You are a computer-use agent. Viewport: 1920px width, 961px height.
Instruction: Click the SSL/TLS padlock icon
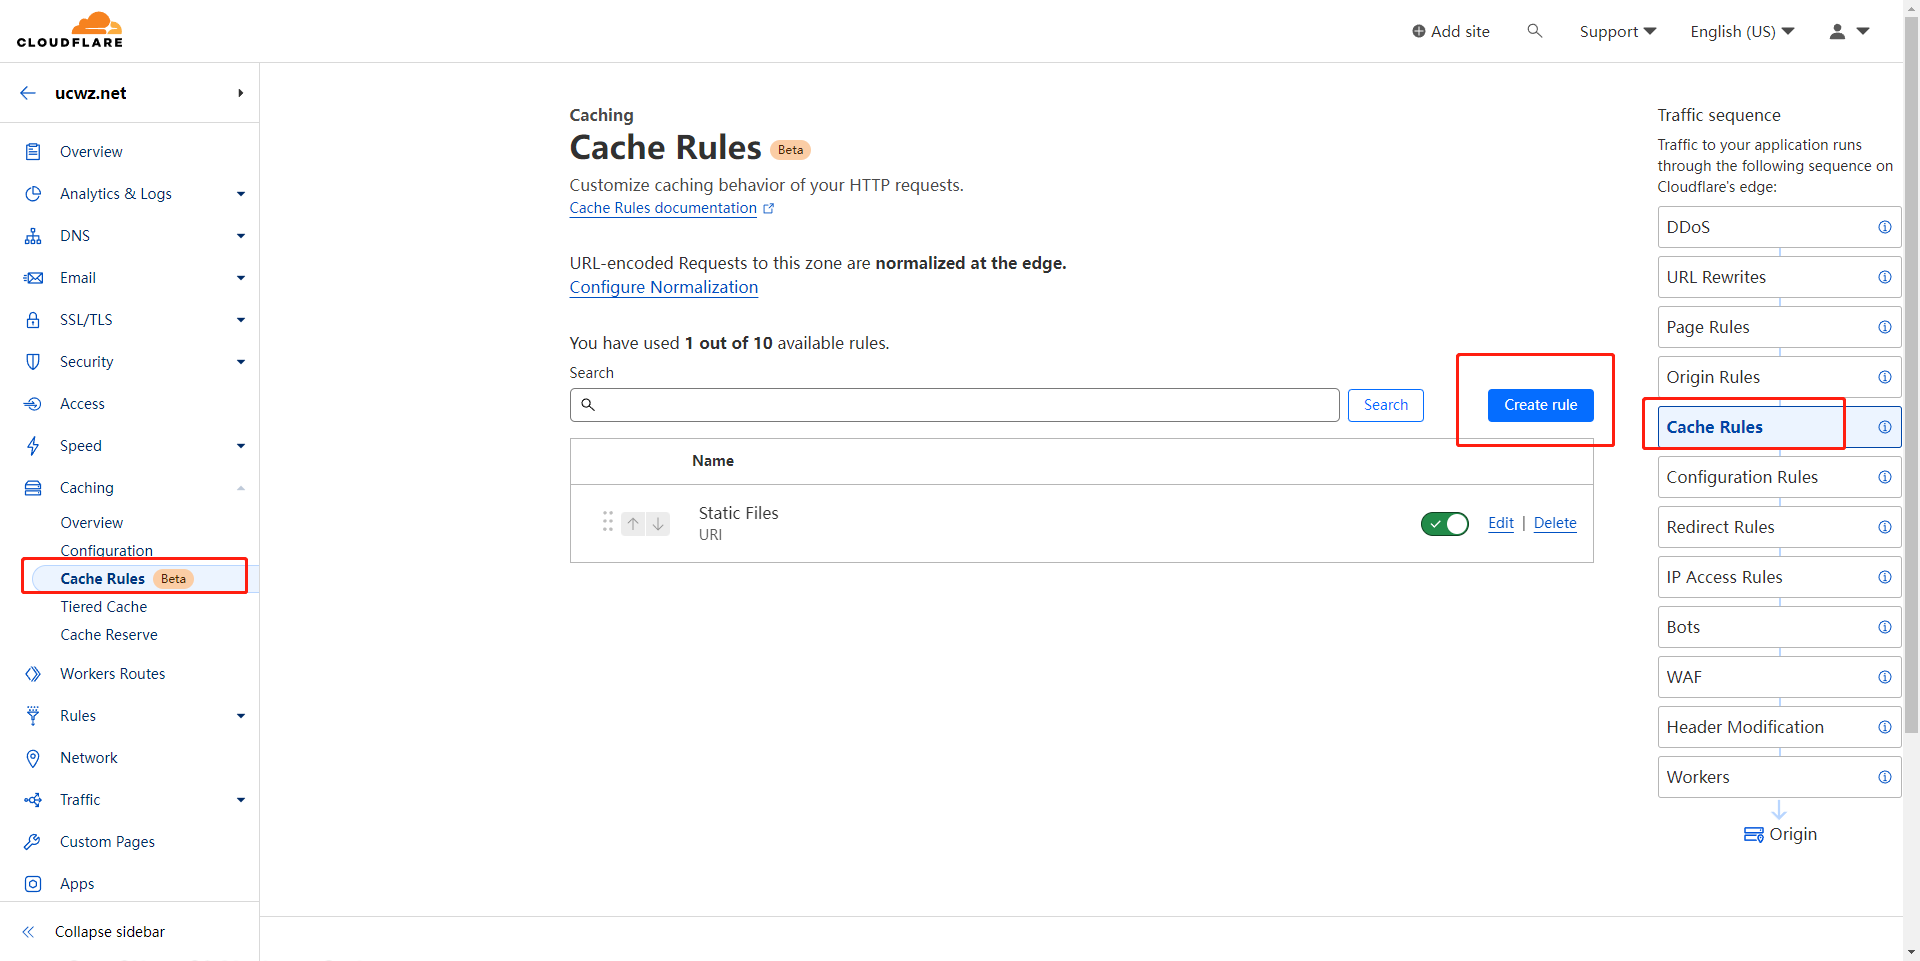33,320
